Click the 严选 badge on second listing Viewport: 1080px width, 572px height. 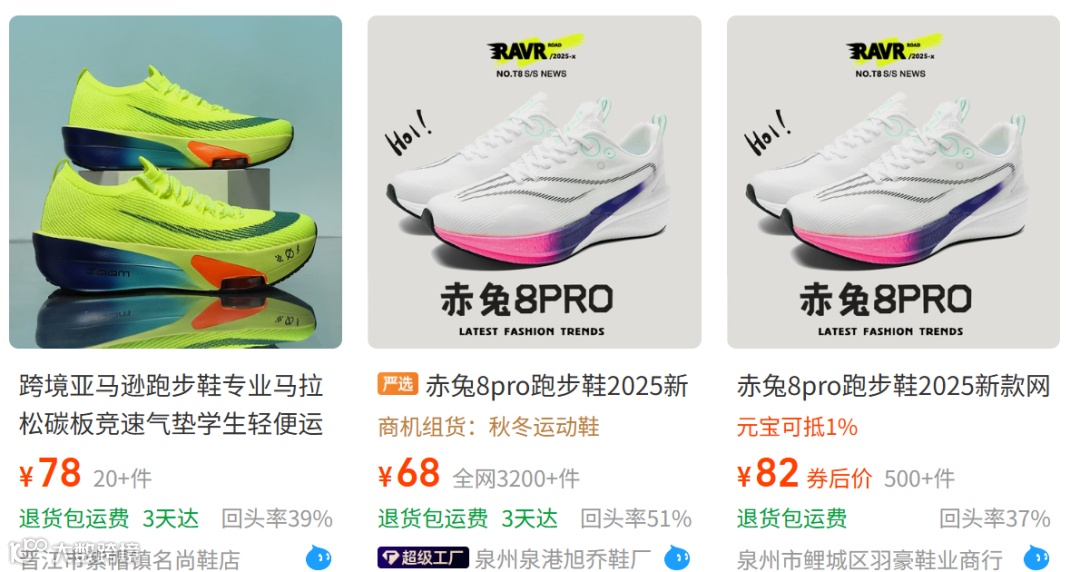397,384
